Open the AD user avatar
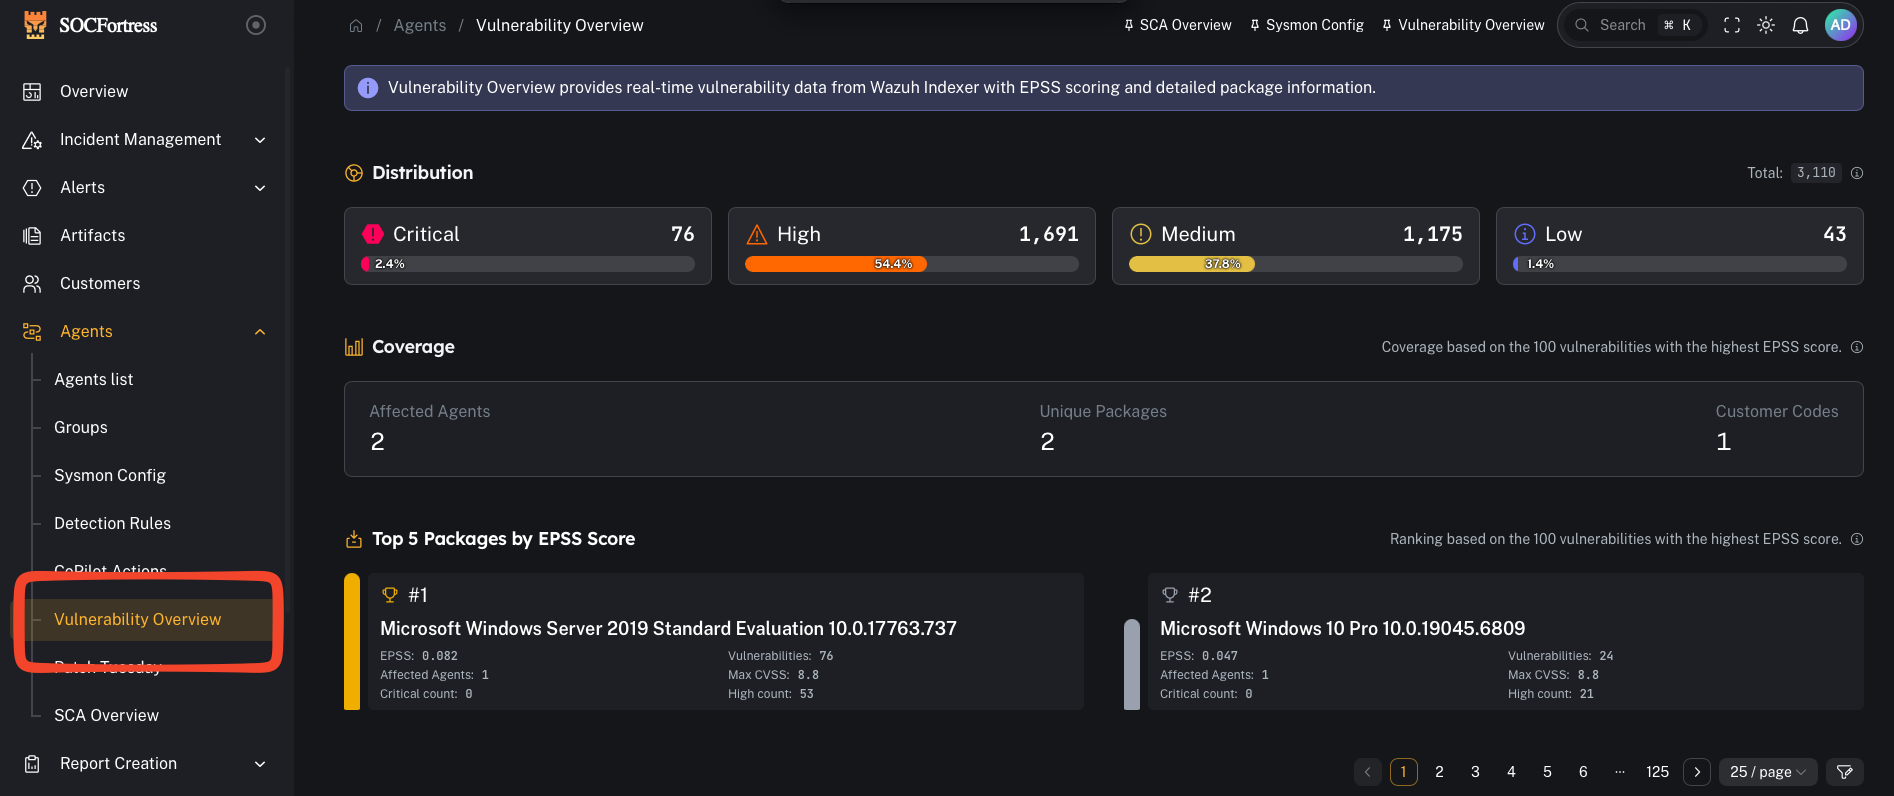The image size is (1894, 796). point(1840,25)
